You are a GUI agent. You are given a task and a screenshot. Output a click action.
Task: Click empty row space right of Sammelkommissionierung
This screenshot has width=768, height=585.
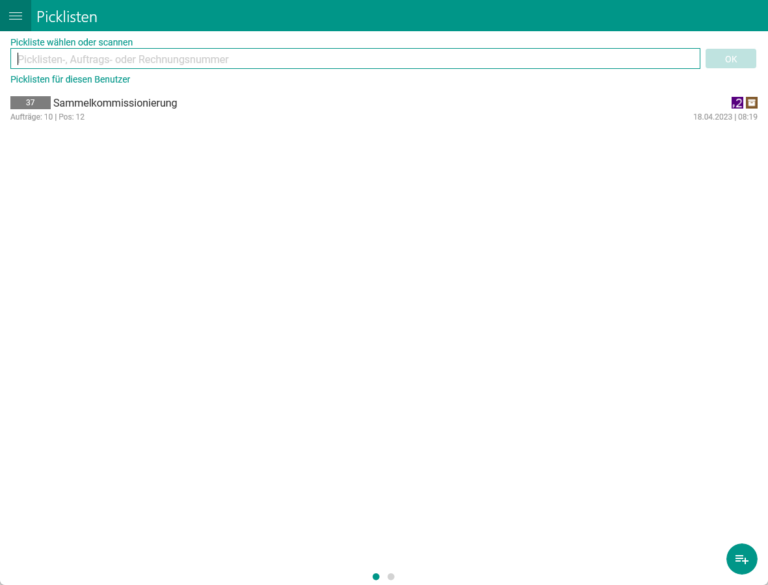click(450, 103)
